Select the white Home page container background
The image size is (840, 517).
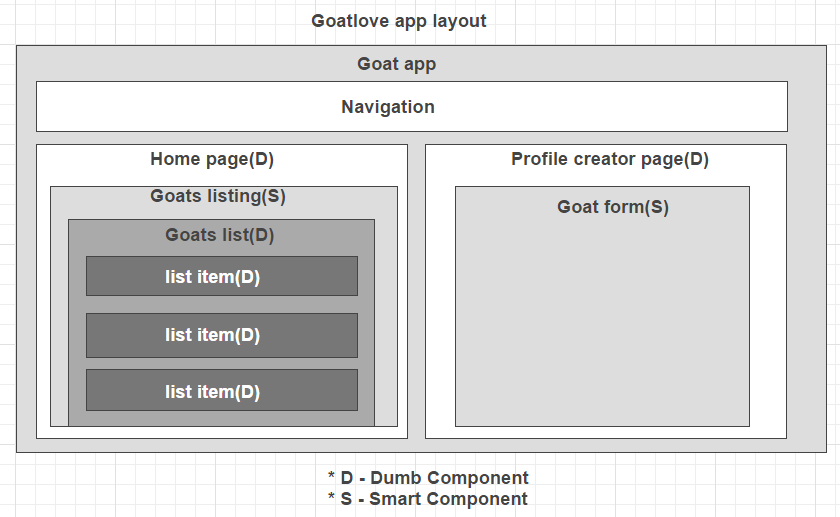43,300
